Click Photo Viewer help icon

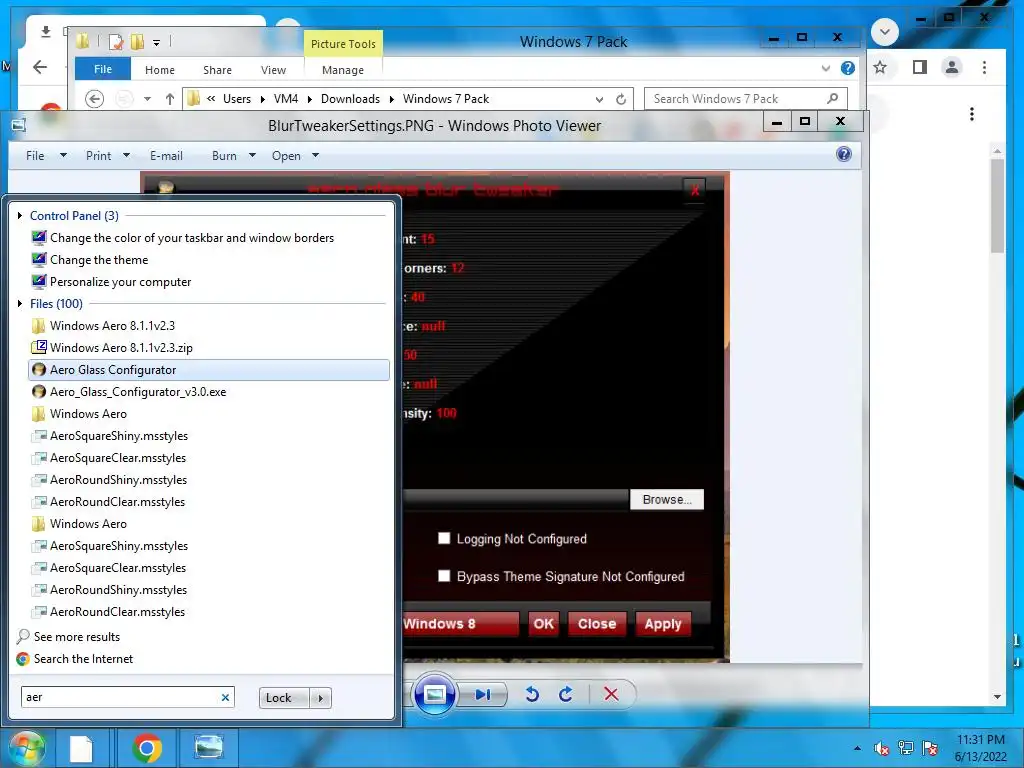point(844,154)
